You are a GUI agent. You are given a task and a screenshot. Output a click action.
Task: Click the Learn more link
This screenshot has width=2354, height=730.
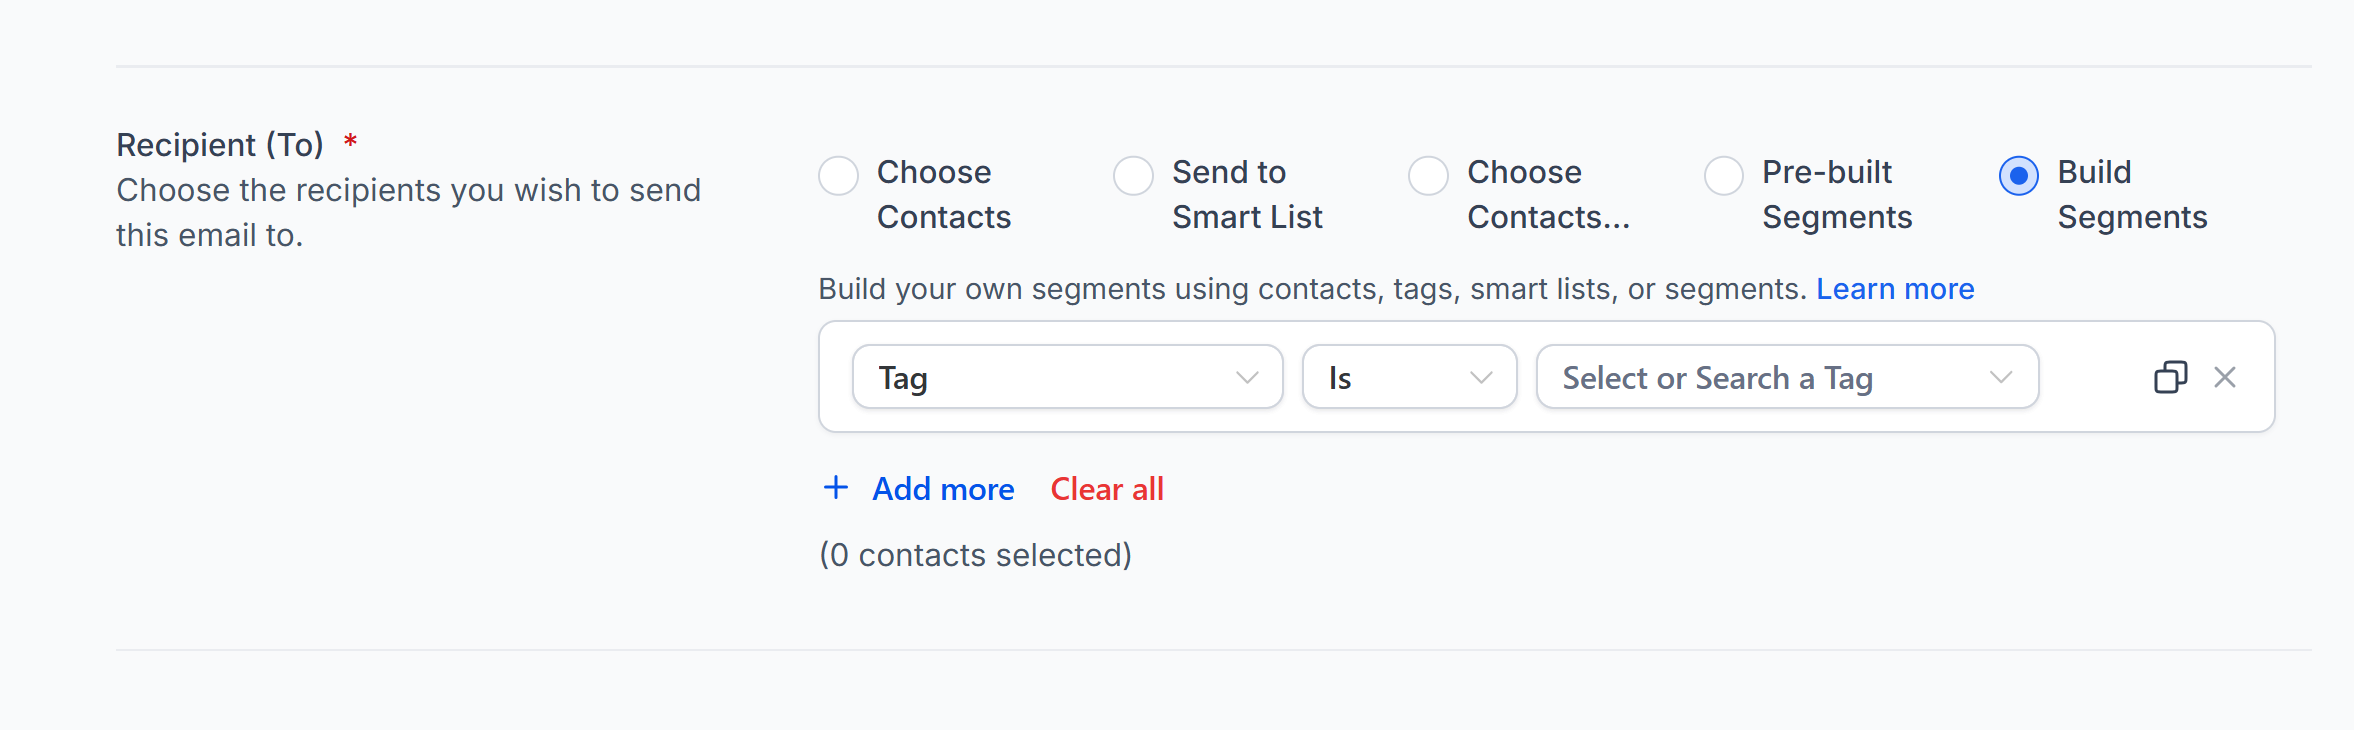tap(1895, 289)
